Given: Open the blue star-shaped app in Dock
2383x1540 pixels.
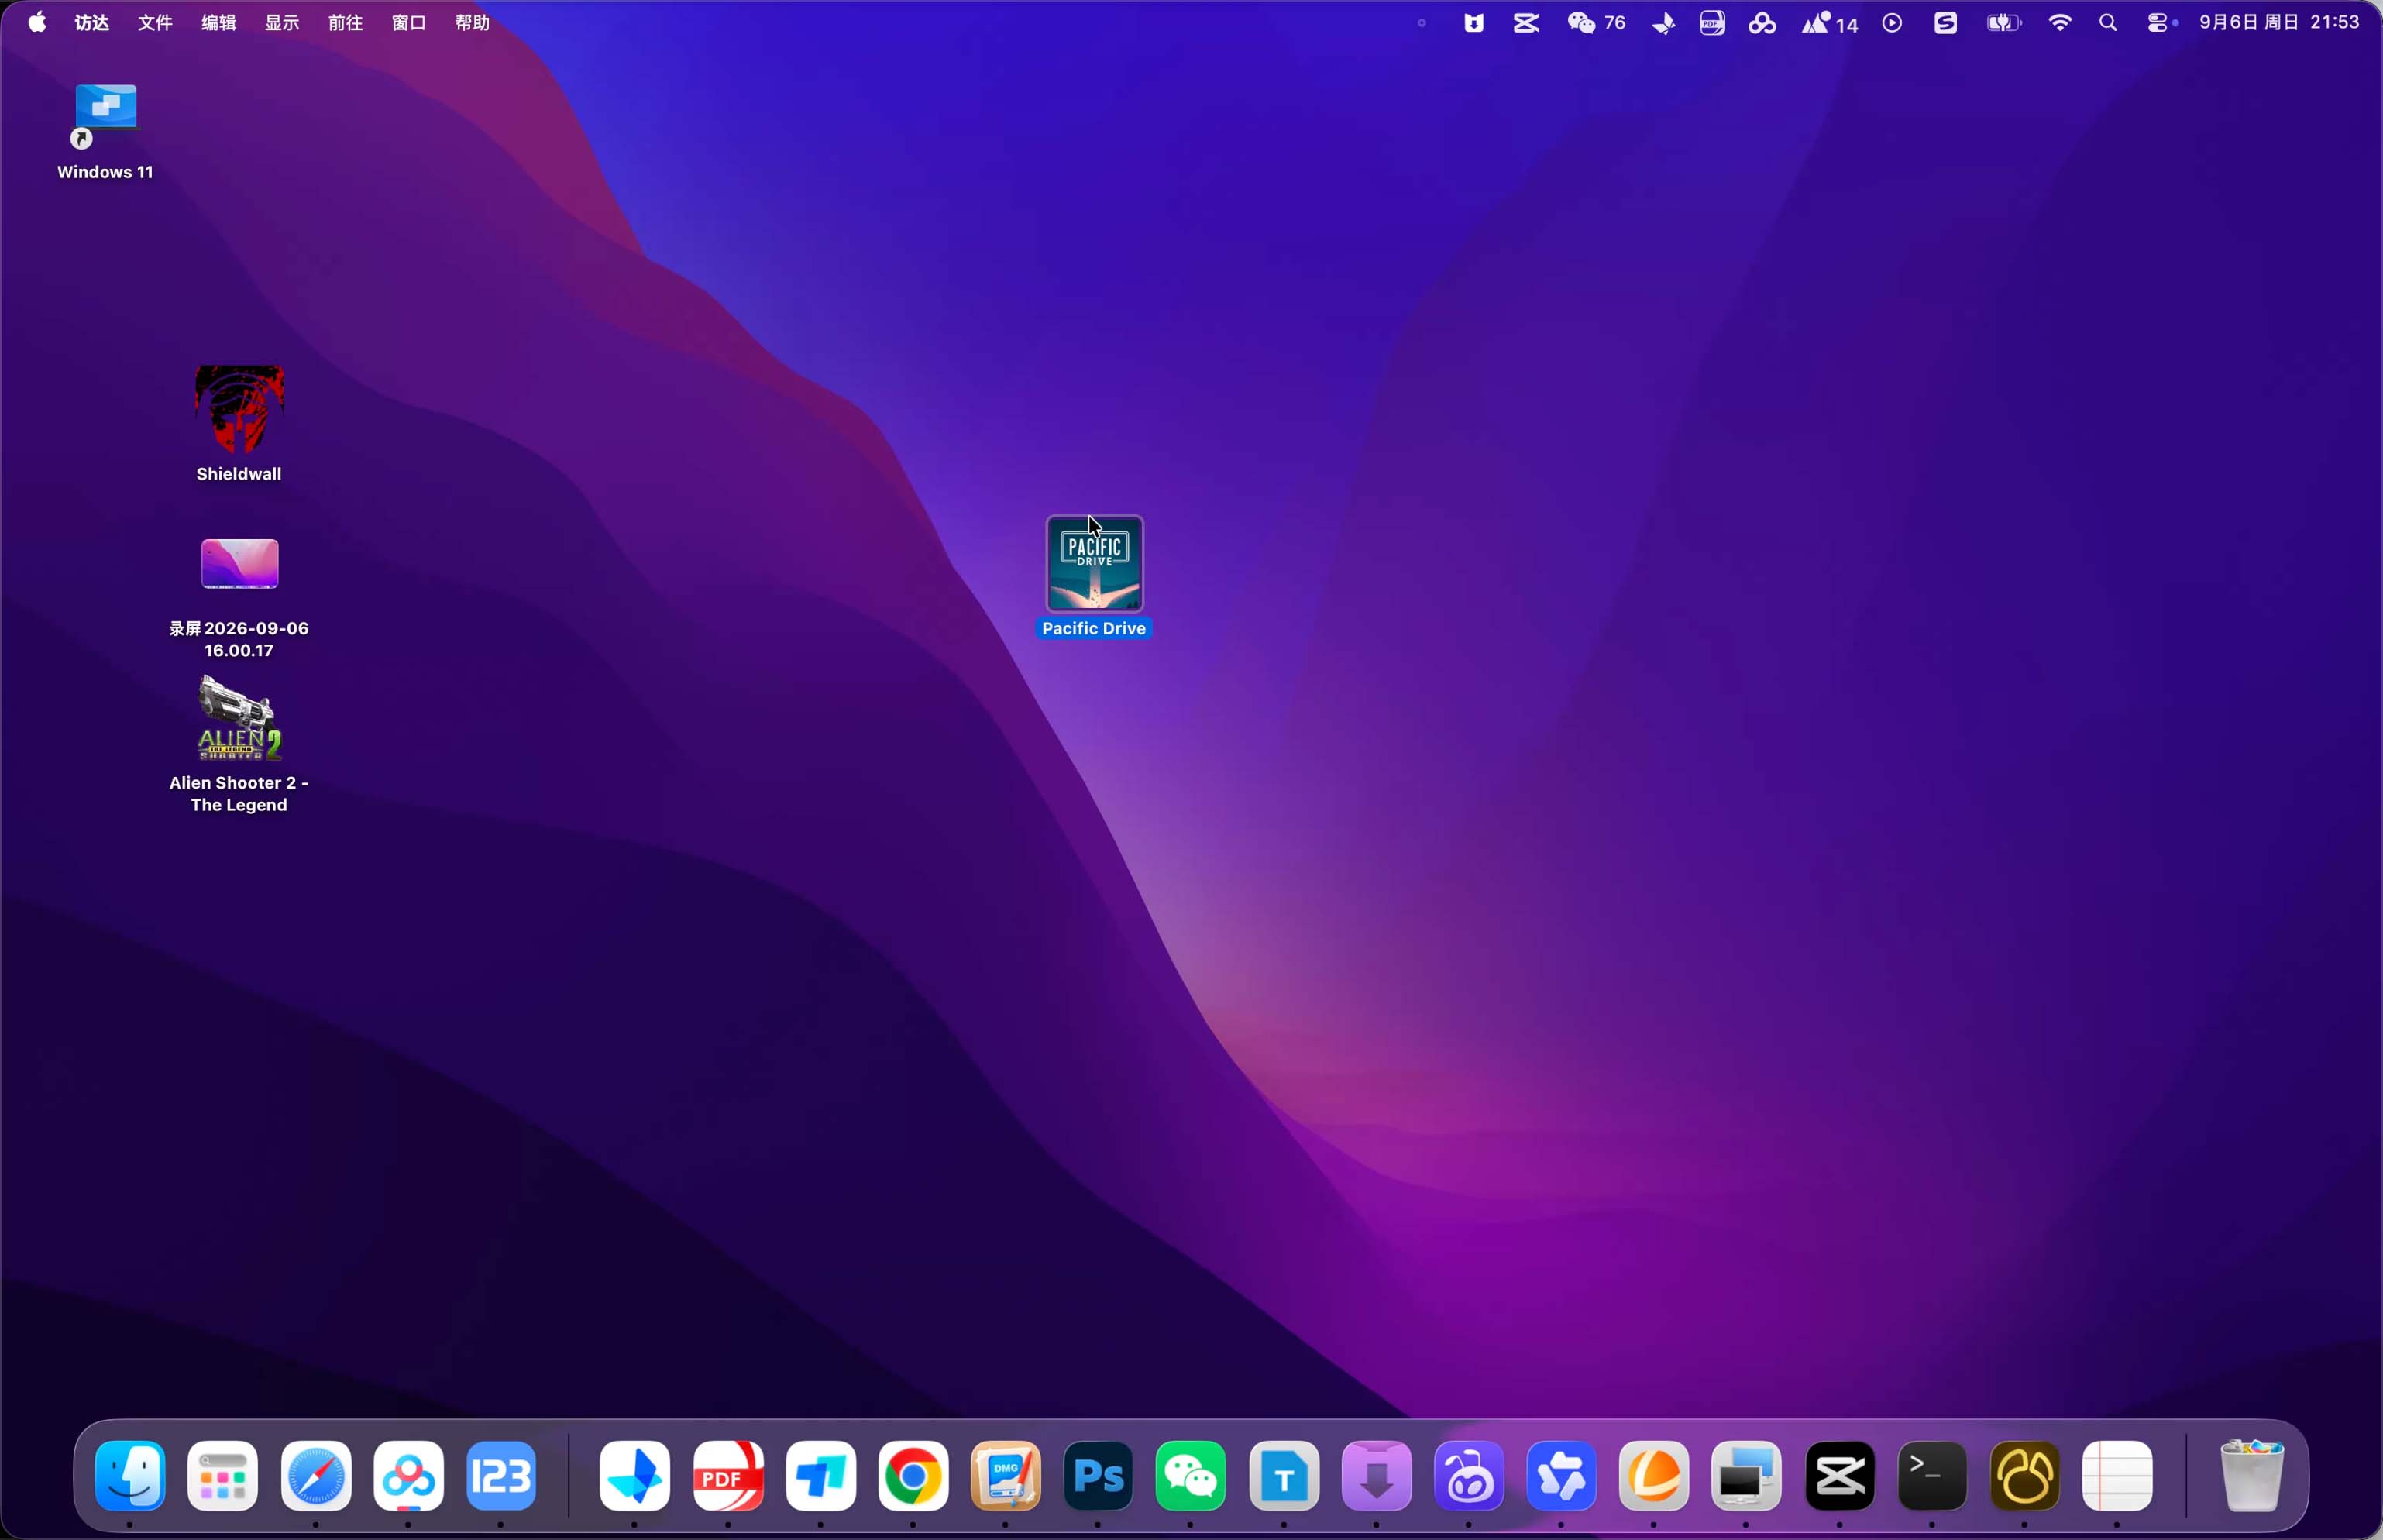Looking at the screenshot, I should 1562,1476.
